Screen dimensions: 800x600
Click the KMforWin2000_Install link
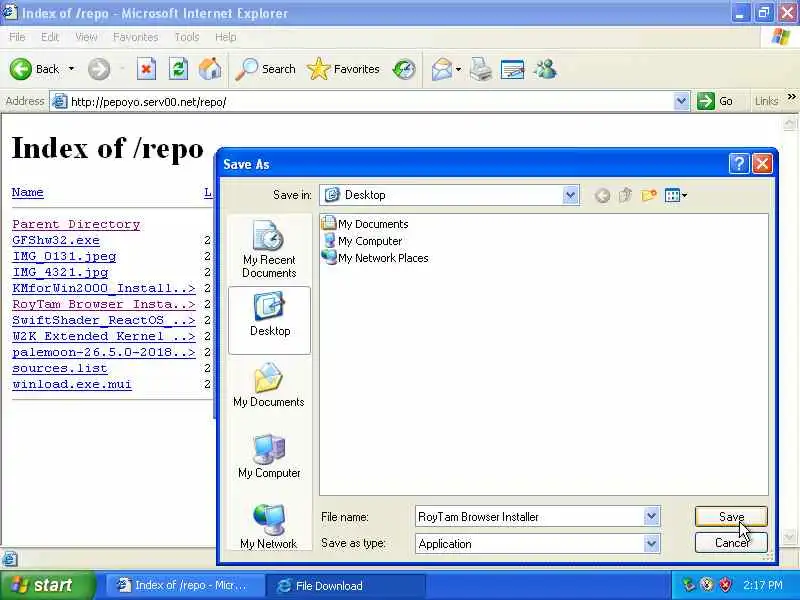tap(104, 288)
